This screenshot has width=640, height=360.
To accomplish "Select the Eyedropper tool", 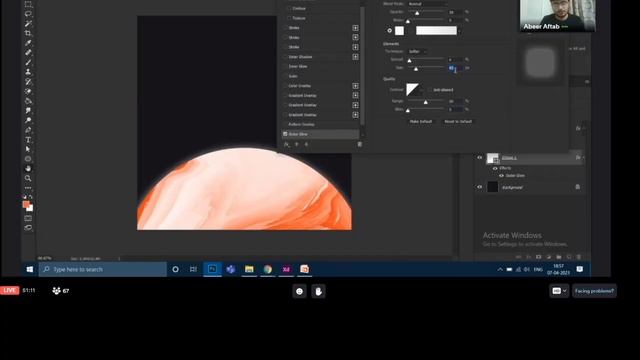I will point(28,43).
